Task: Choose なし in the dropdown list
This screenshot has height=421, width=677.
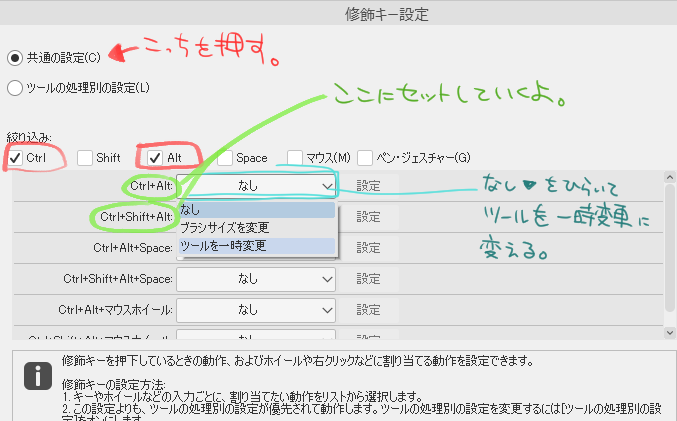Action: (257, 210)
